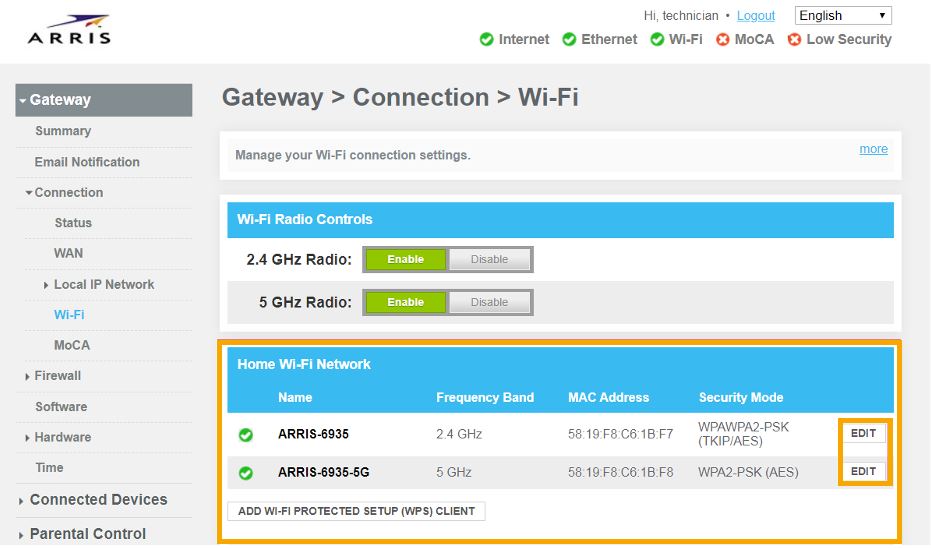Image resolution: width=931 pixels, height=548 pixels.
Task: Open the English language dropdown
Action: [843, 15]
